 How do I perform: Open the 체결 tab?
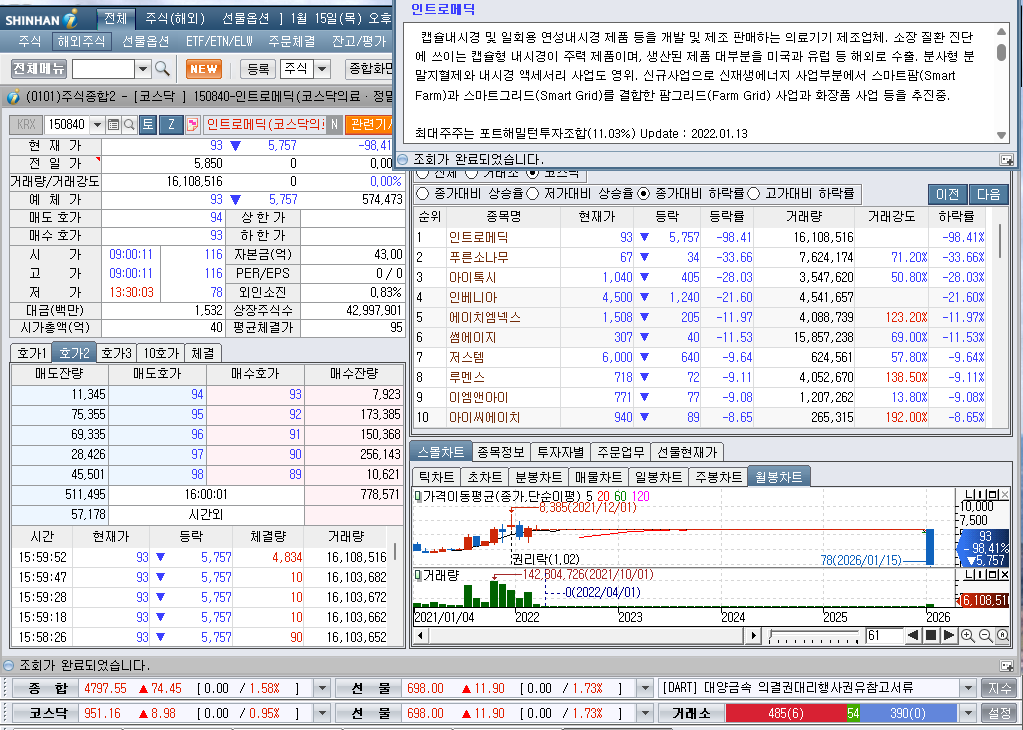click(x=203, y=353)
